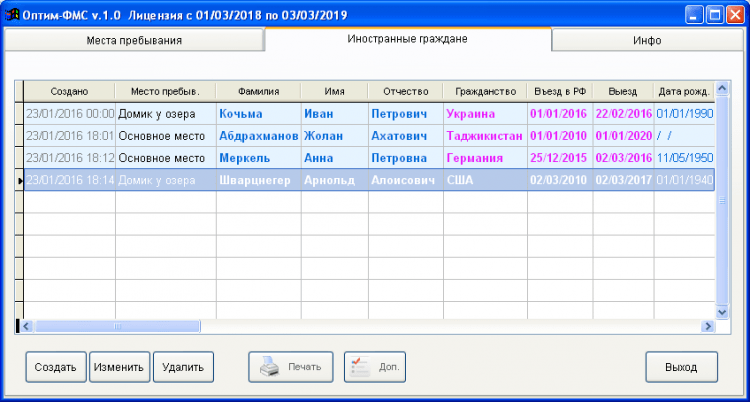Click the Гражданство column header
Screen dimensions: 750x402
click(x=484, y=91)
